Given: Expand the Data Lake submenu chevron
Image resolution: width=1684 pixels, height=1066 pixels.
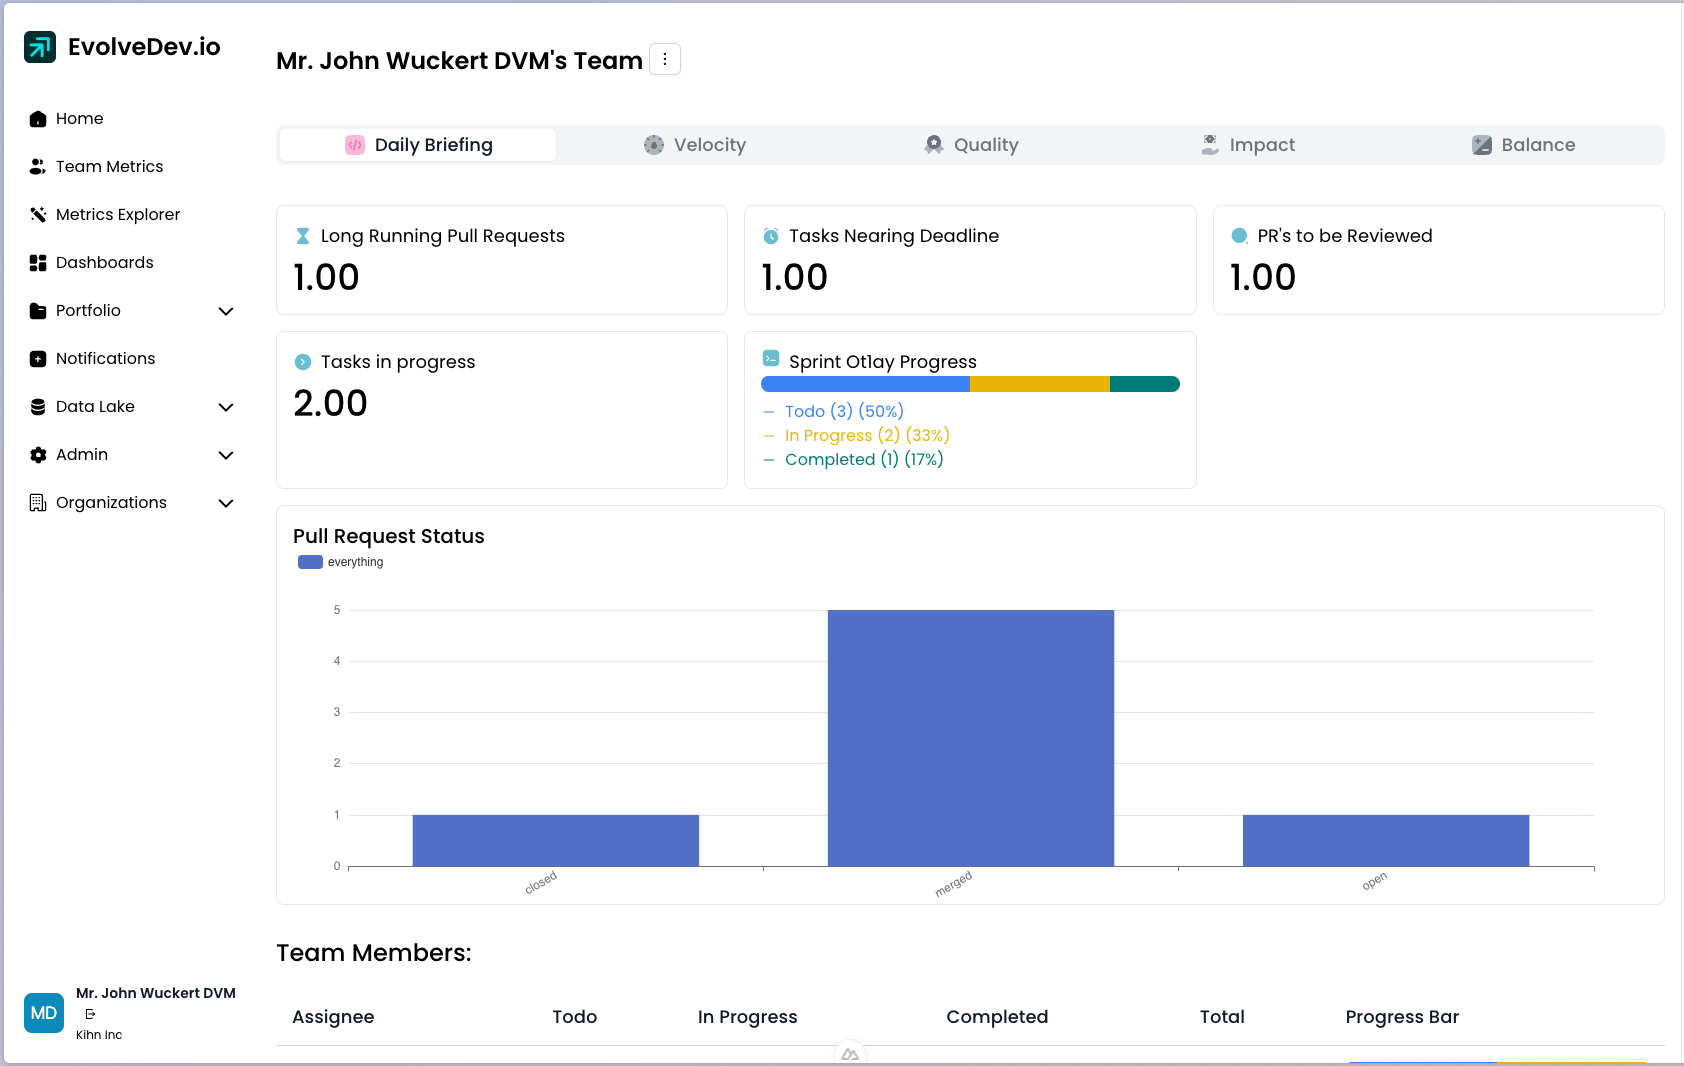Looking at the screenshot, I should [226, 407].
